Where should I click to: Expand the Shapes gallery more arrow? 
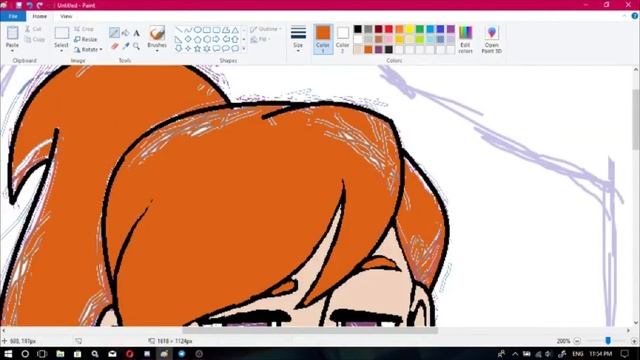[x=244, y=49]
